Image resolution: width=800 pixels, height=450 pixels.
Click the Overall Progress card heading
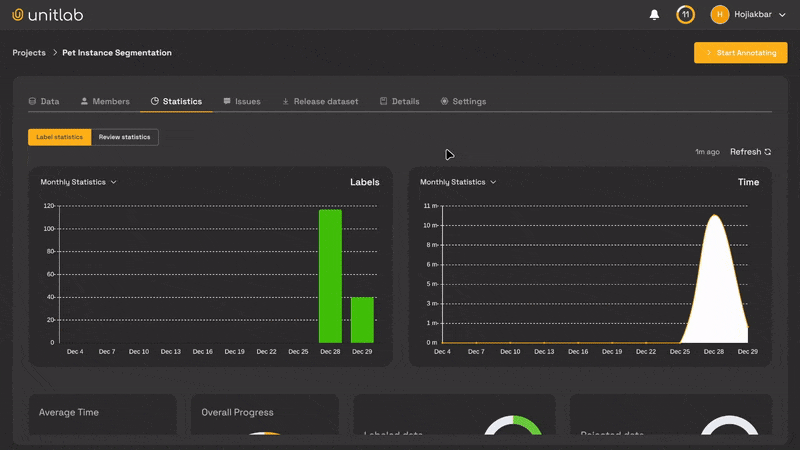click(x=237, y=412)
